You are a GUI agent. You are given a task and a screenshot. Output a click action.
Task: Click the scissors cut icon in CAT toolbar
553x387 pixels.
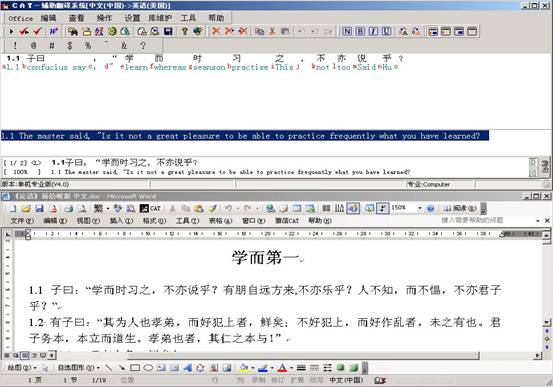[272, 31]
